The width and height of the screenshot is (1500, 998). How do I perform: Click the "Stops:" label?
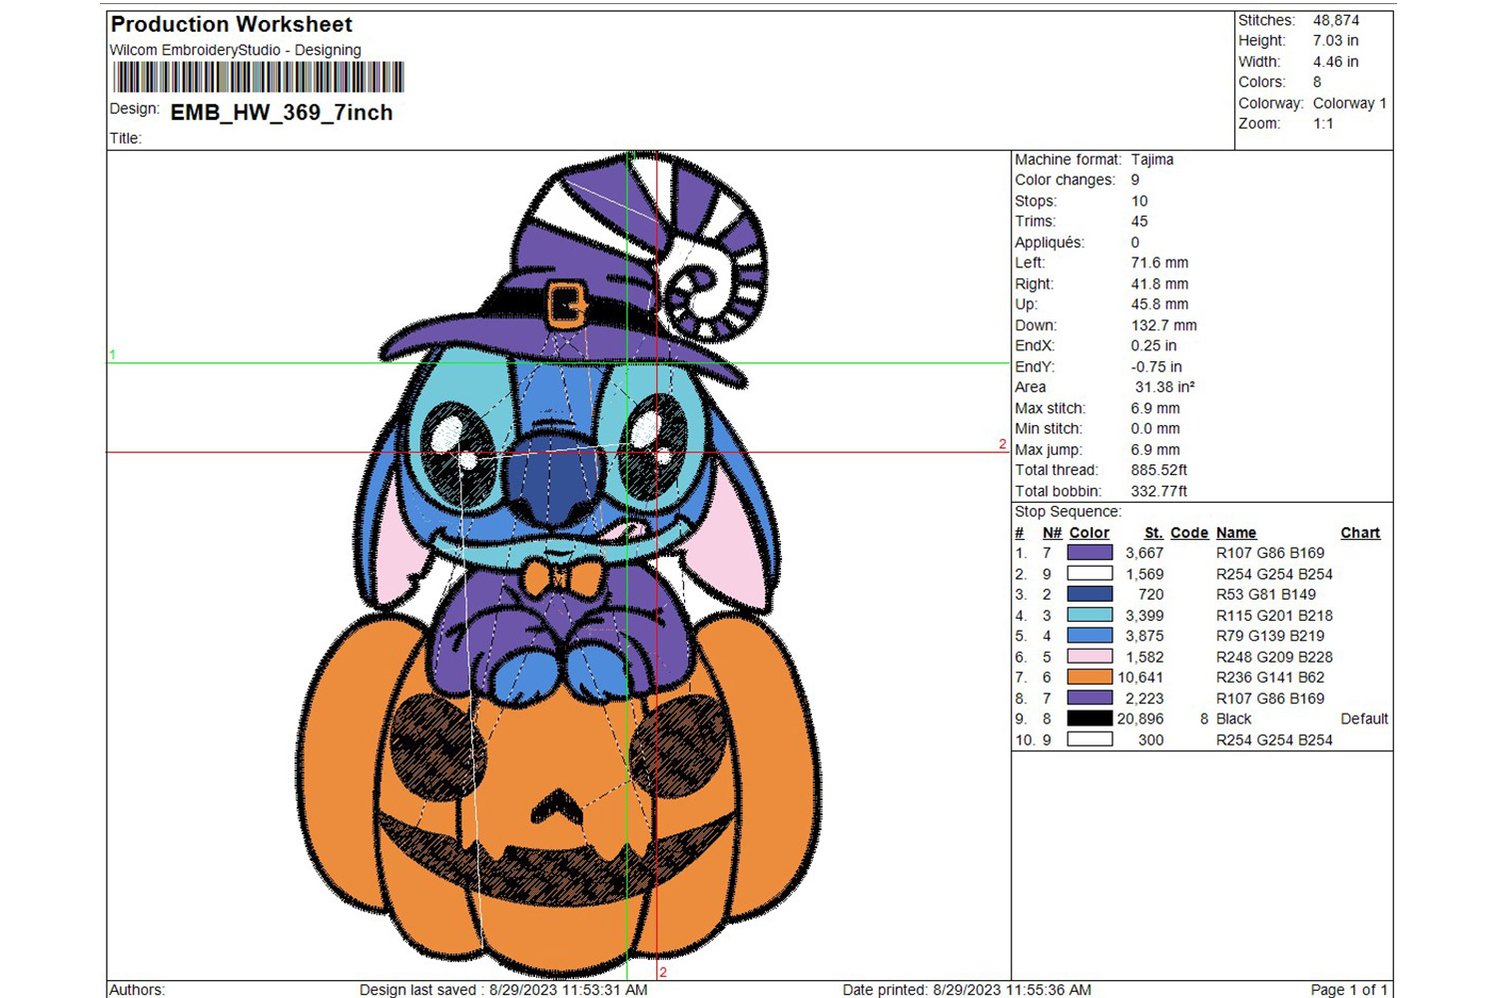coord(1036,201)
